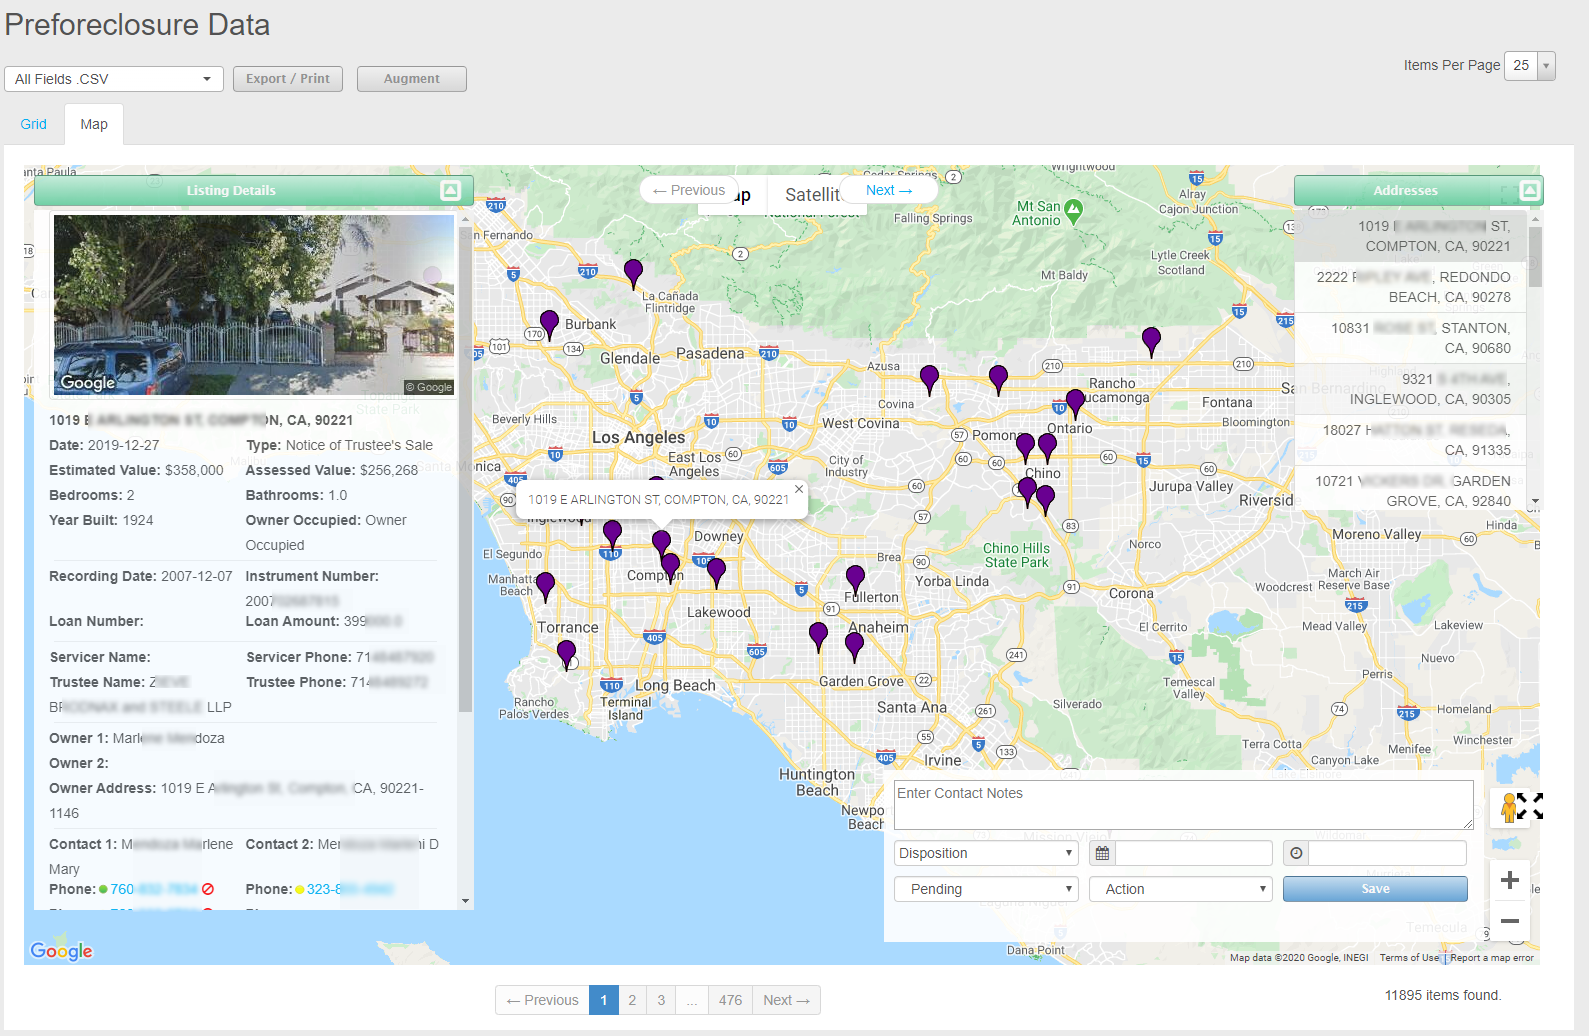The width and height of the screenshot is (1589, 1036).
Task: Switch map to Satellite view
Action: (x=812, y=195)
